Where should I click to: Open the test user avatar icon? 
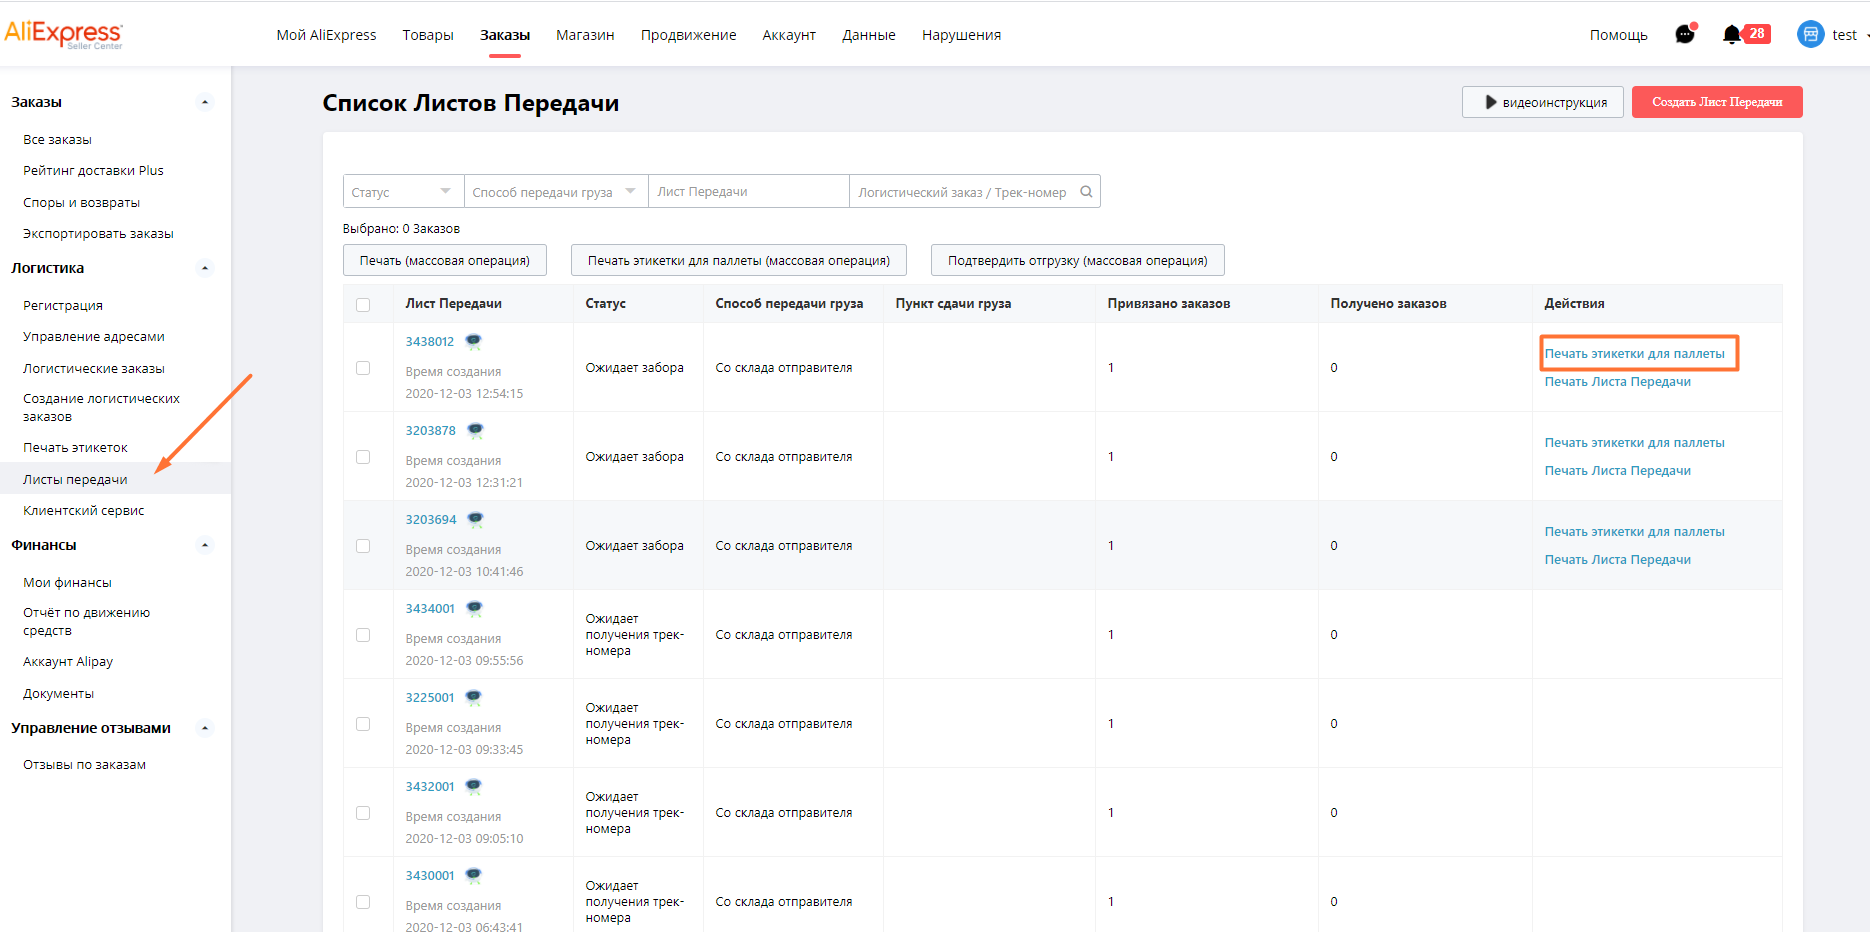point(1810,34)
